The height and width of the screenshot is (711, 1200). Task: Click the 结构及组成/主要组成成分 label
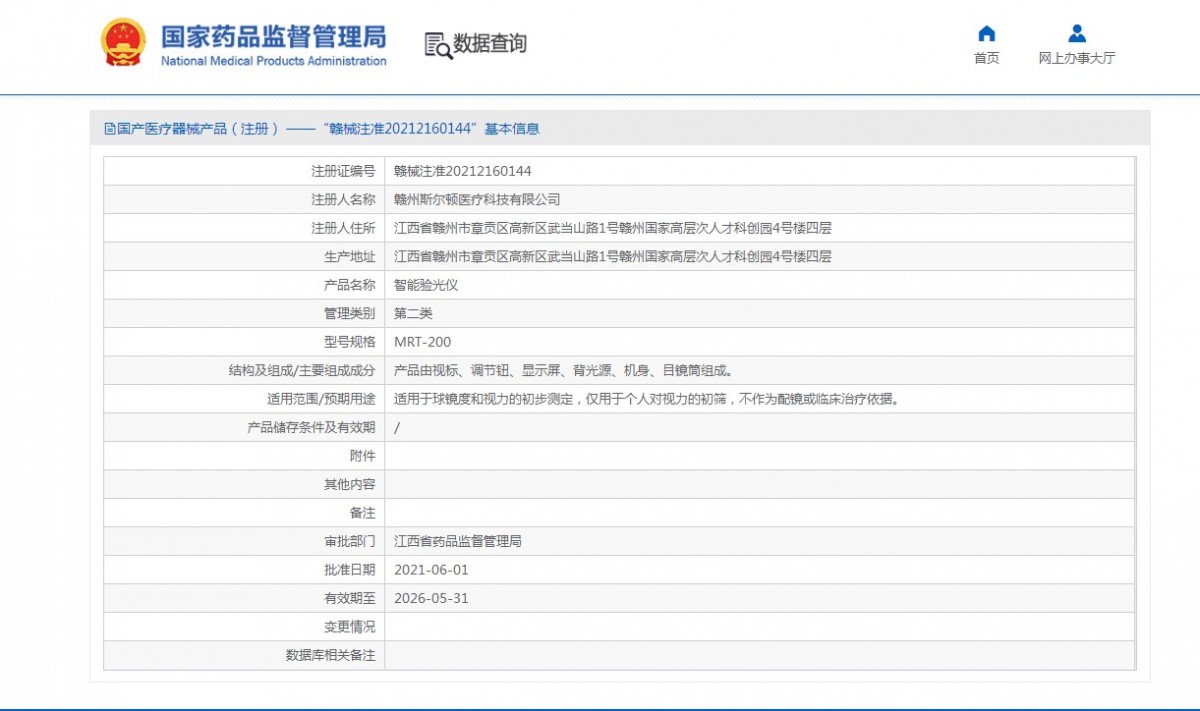tap(302, 371)
